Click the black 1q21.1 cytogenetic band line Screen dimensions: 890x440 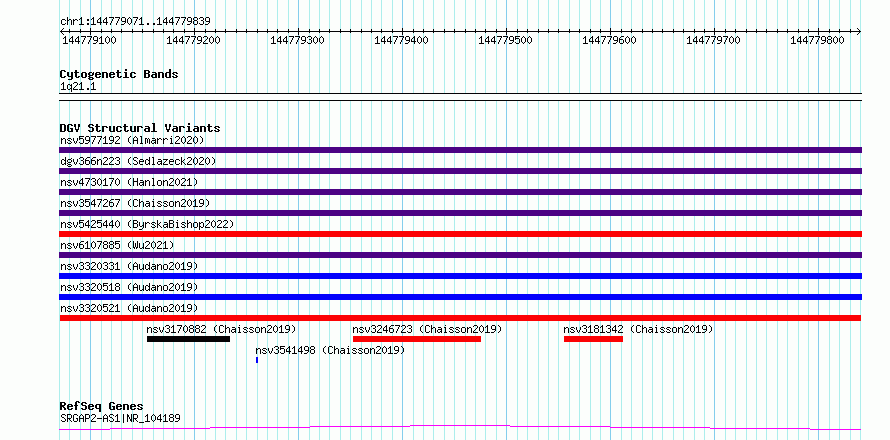tap(460, 97)
